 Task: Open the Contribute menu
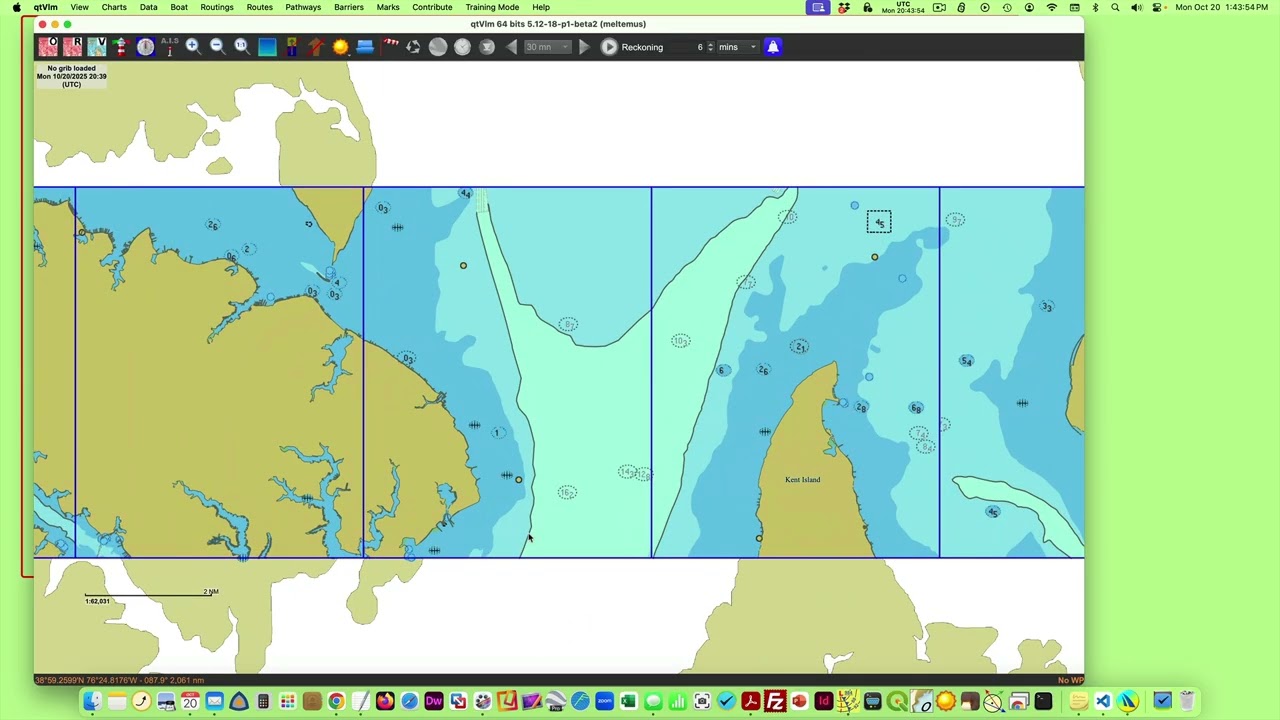(x=432, y=7)
